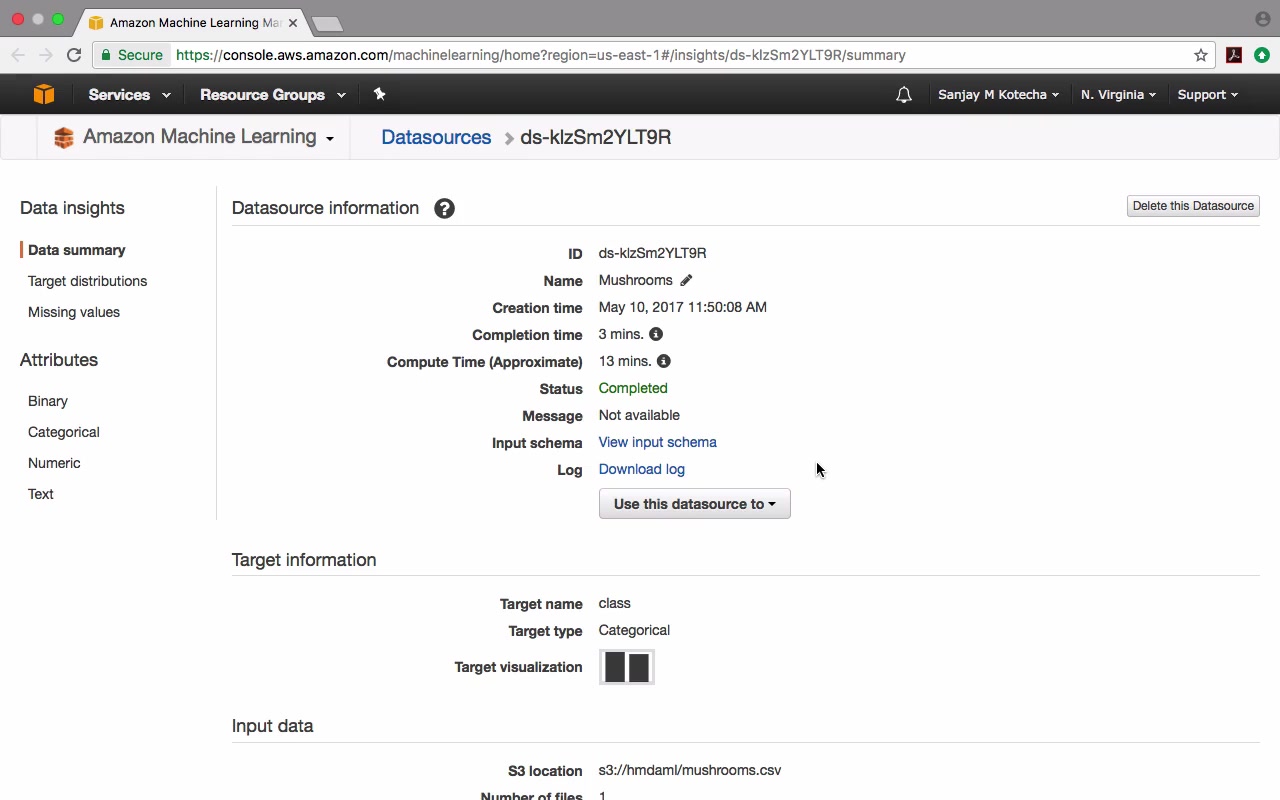Click the 'ds-klzSm2YLT9R' breadcrumb text
This screenshot has width=1280, height=800.
(596, 137)
